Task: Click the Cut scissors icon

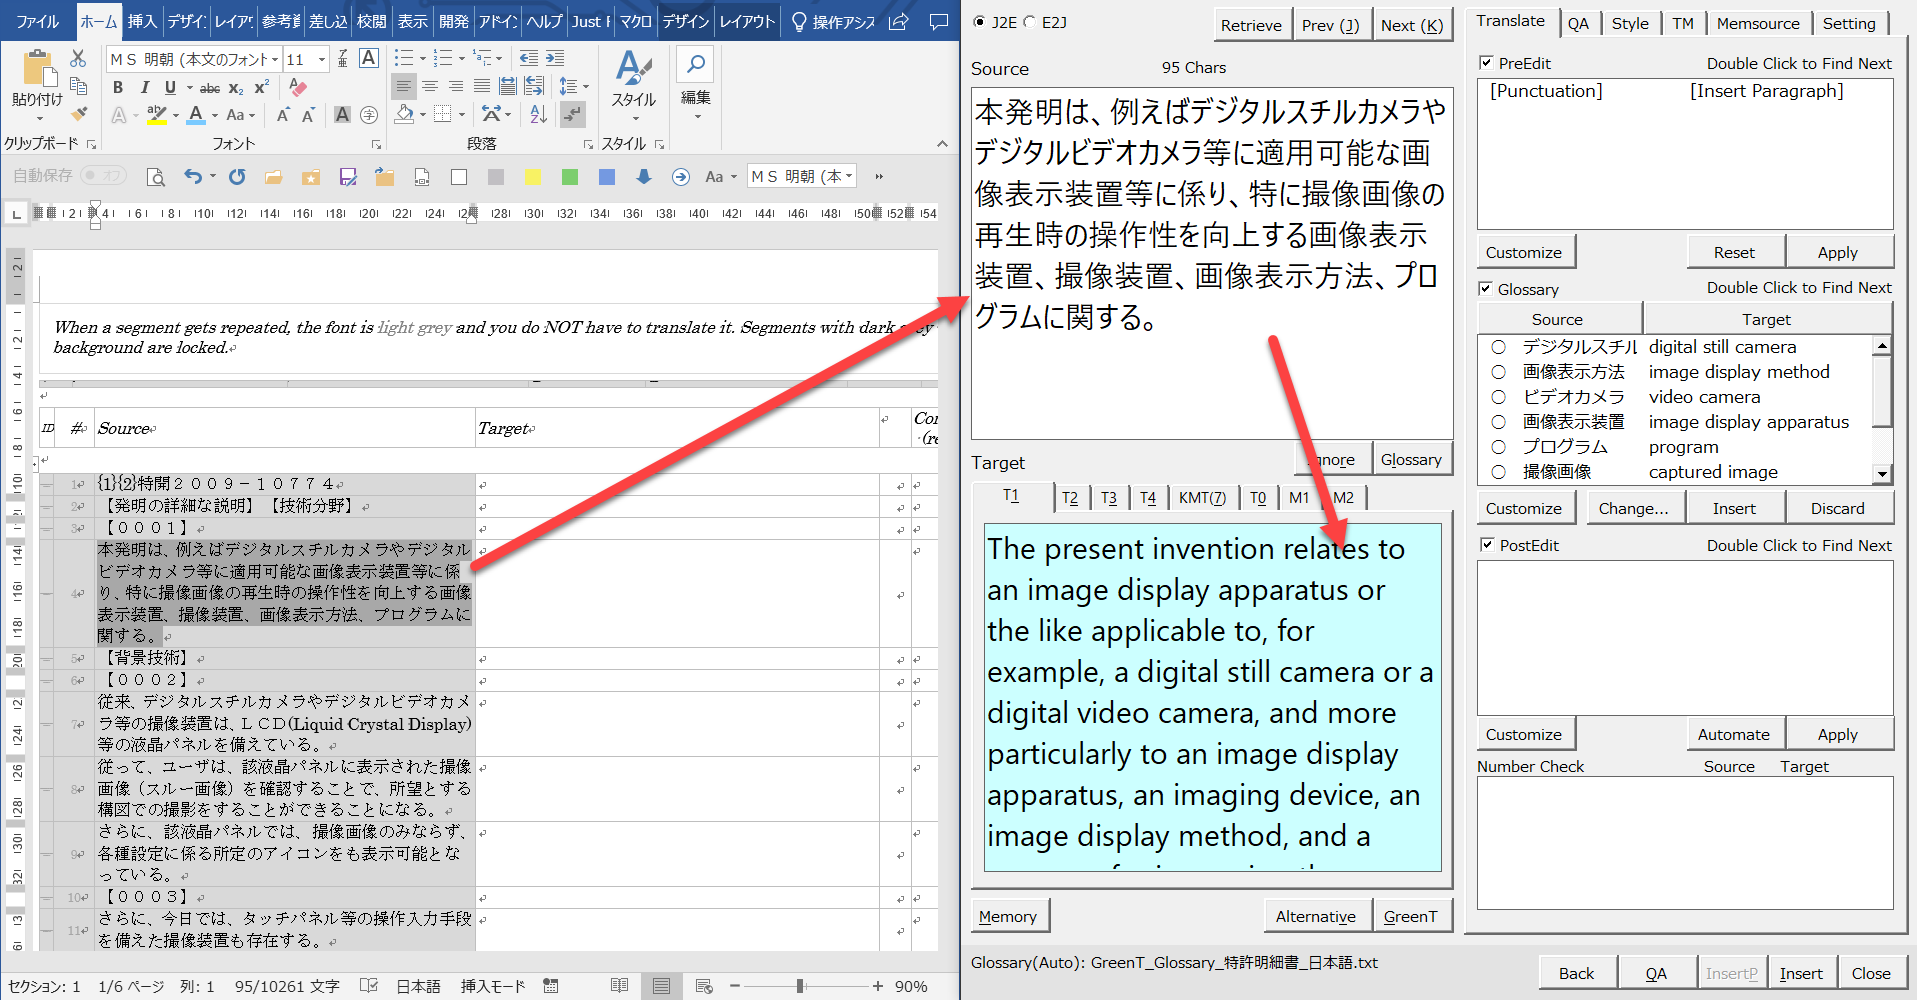Action: click(78, 59)
